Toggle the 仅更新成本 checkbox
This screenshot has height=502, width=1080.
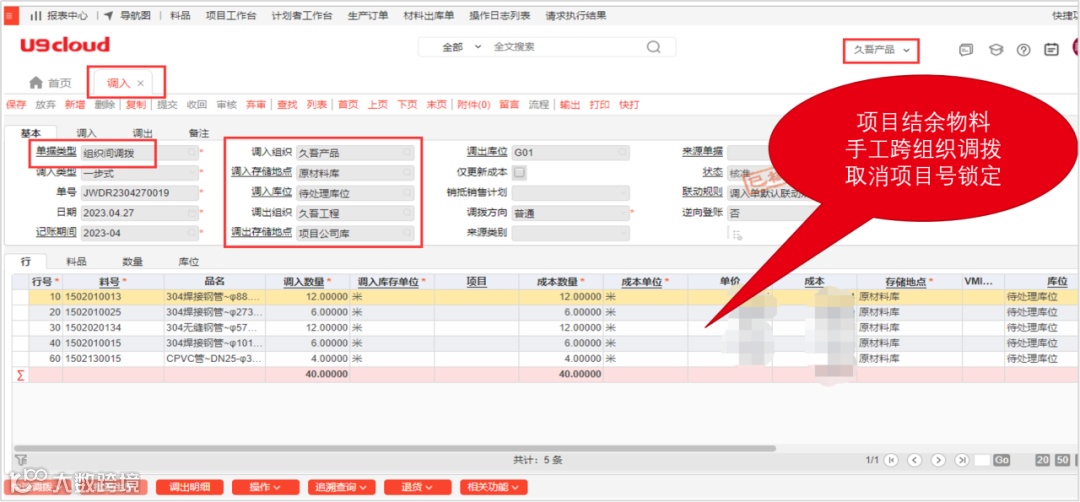click(521, 172)
